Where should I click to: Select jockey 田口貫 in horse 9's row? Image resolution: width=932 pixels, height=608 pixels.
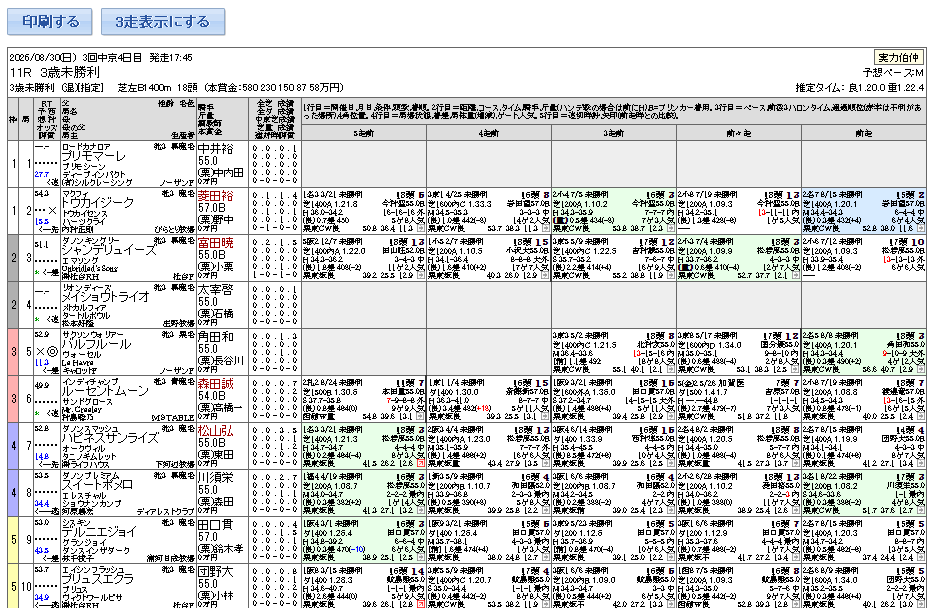[215, 525]
